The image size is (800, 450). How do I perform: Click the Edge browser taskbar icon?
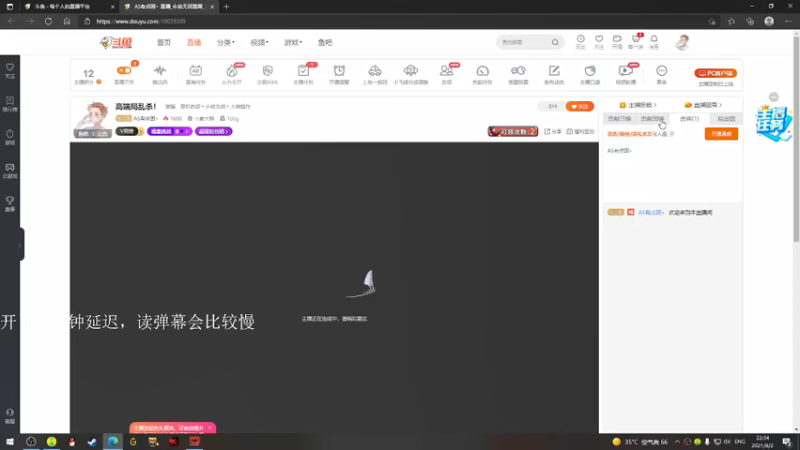coord(113,442)
